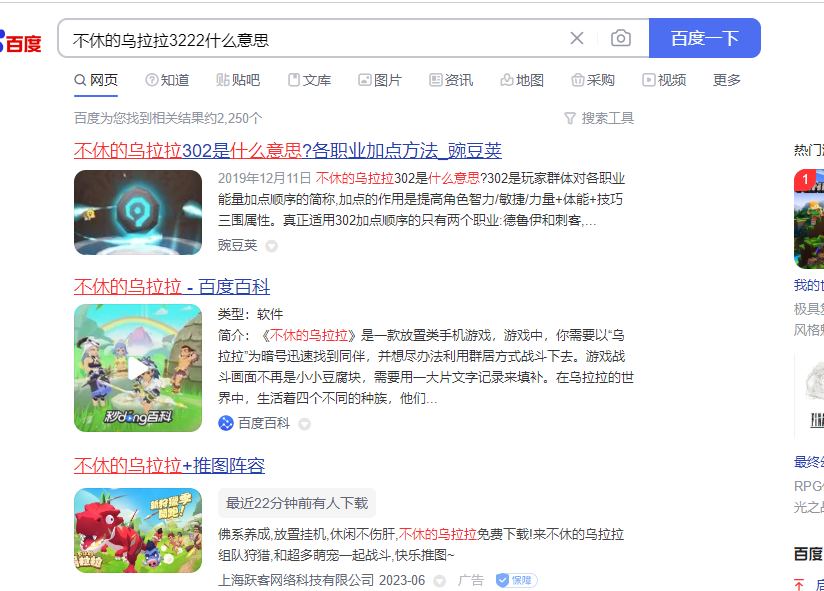Click 上海跃客网络科技有限公司 source text
Screen dimensions: 824x591
[x=296, y=580]
